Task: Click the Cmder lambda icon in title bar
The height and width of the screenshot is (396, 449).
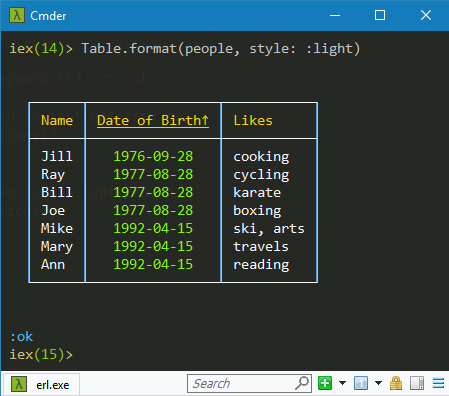Action: click(17, 15)
